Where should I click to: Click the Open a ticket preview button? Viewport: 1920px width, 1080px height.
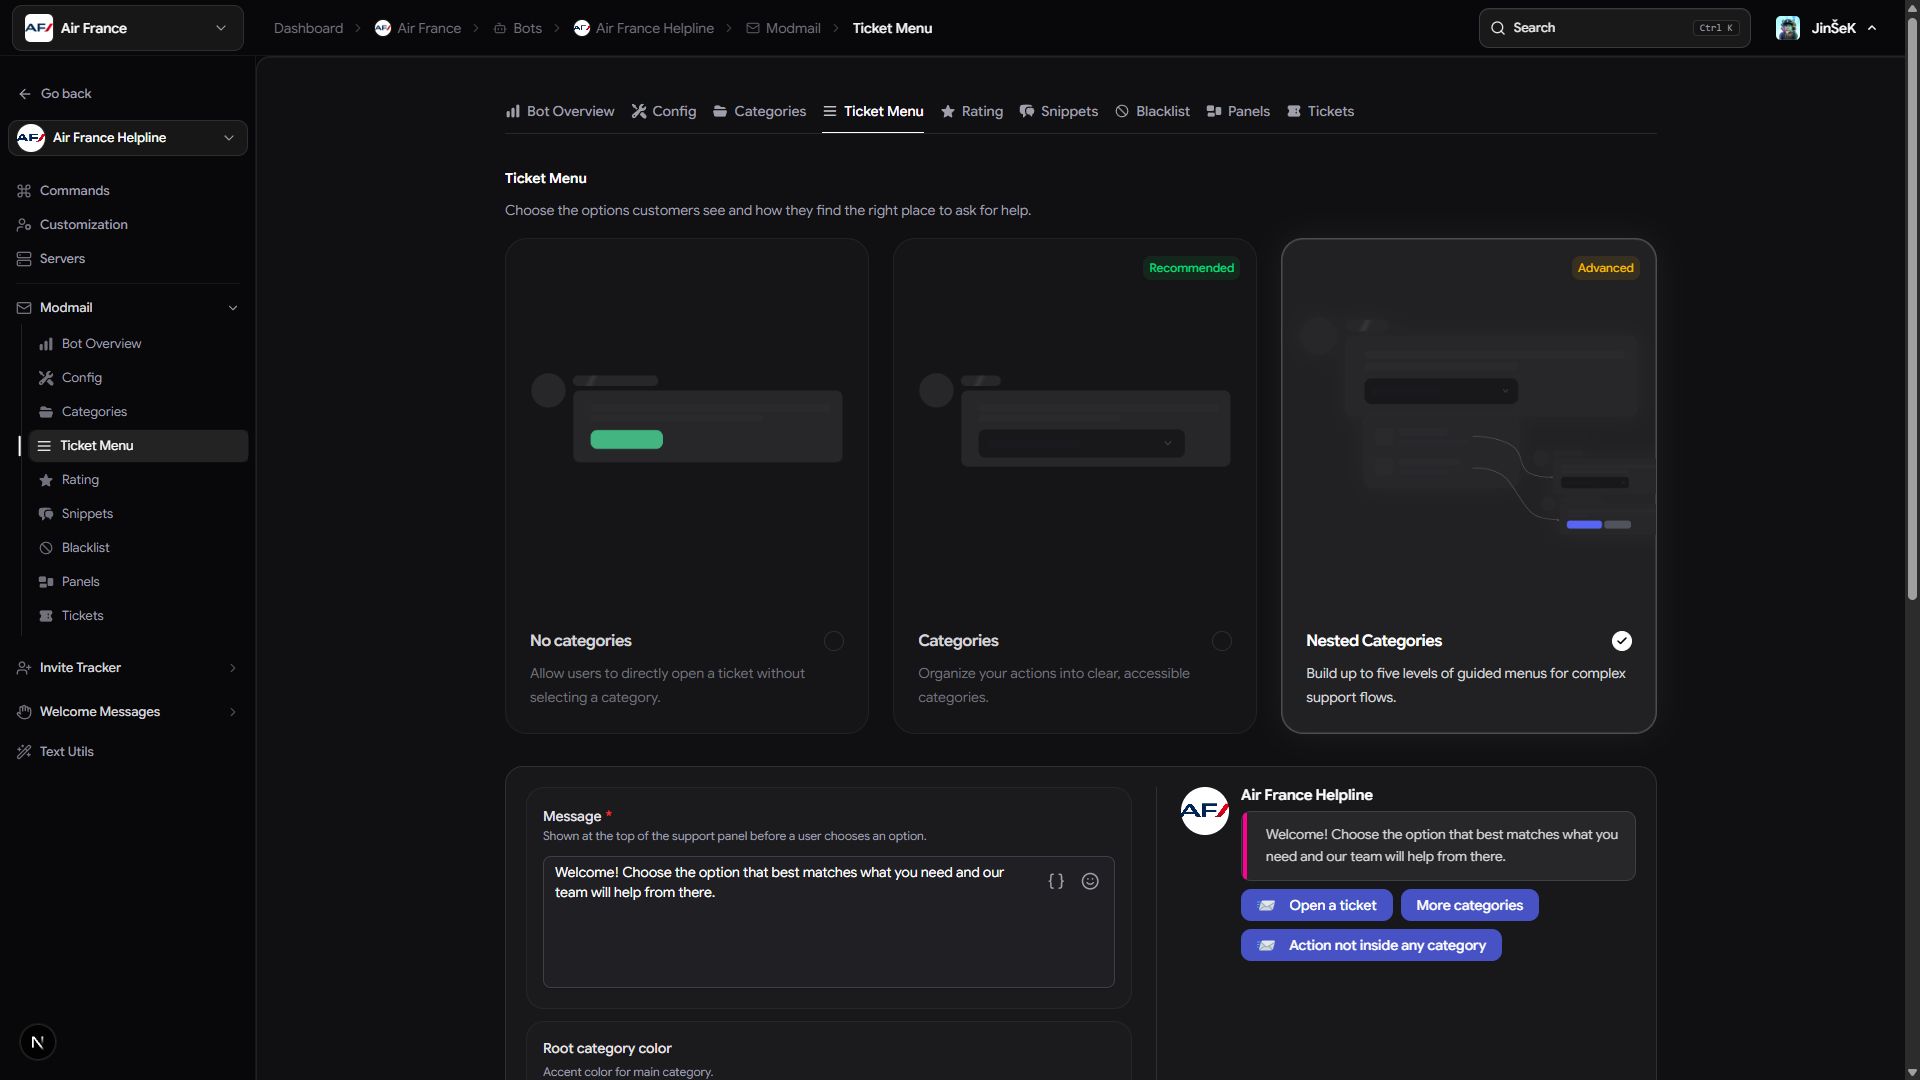pos(1316,905)
